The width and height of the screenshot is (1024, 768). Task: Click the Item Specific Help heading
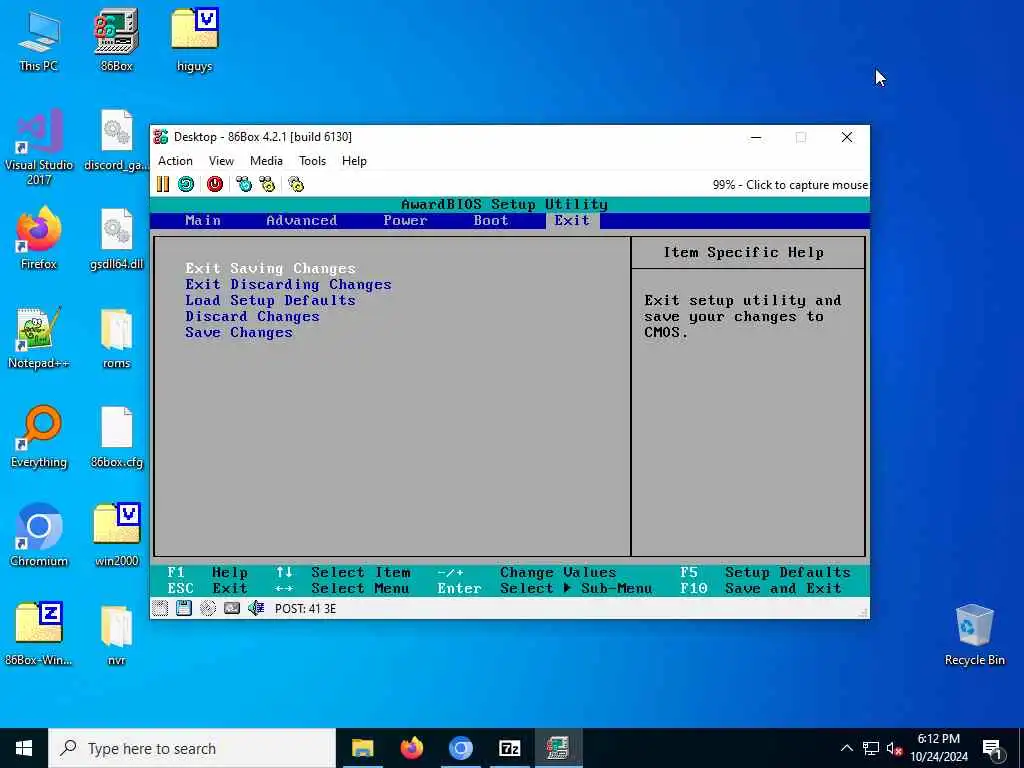[x=743, y=253]
